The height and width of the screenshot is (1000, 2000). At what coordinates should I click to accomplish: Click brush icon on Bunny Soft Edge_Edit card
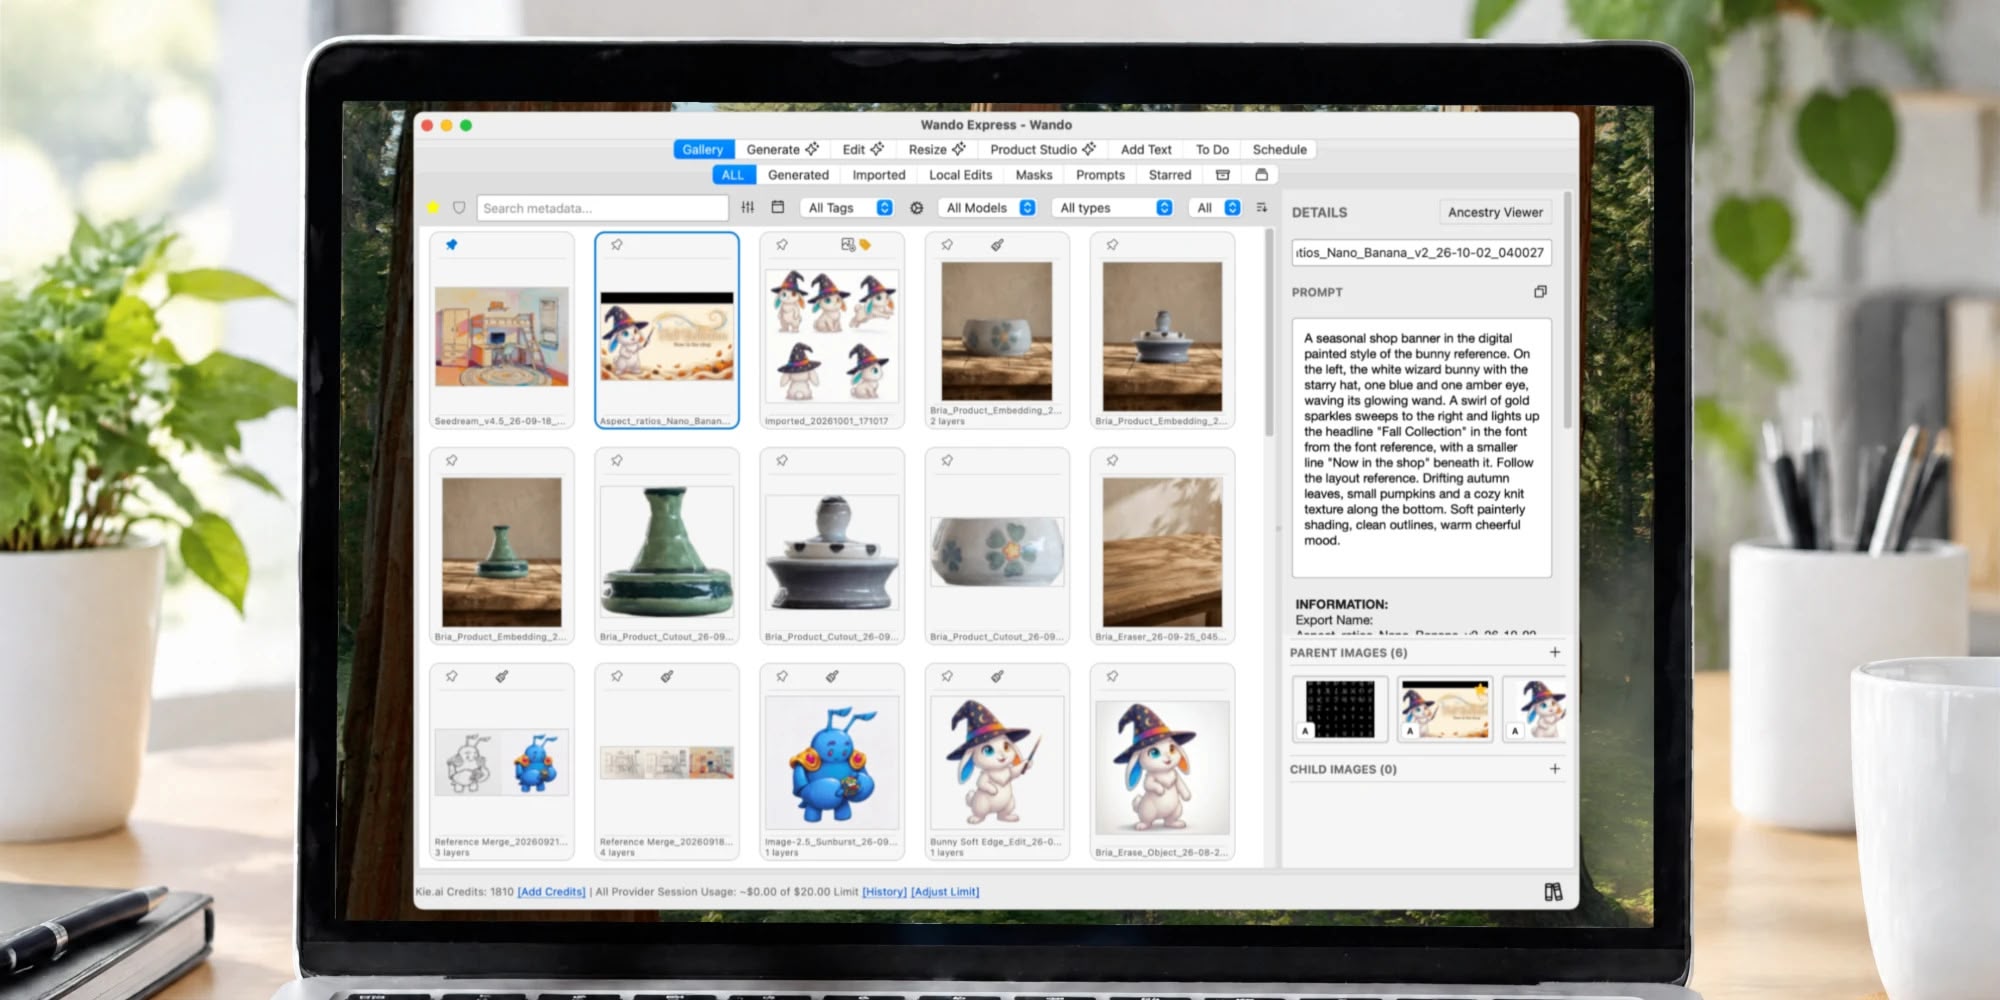pyautogui.click(x=997, y=677)
